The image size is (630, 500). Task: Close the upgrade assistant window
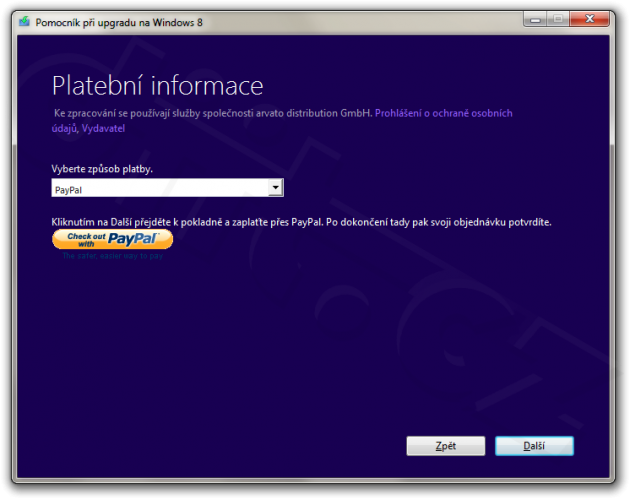coord(589,19)
